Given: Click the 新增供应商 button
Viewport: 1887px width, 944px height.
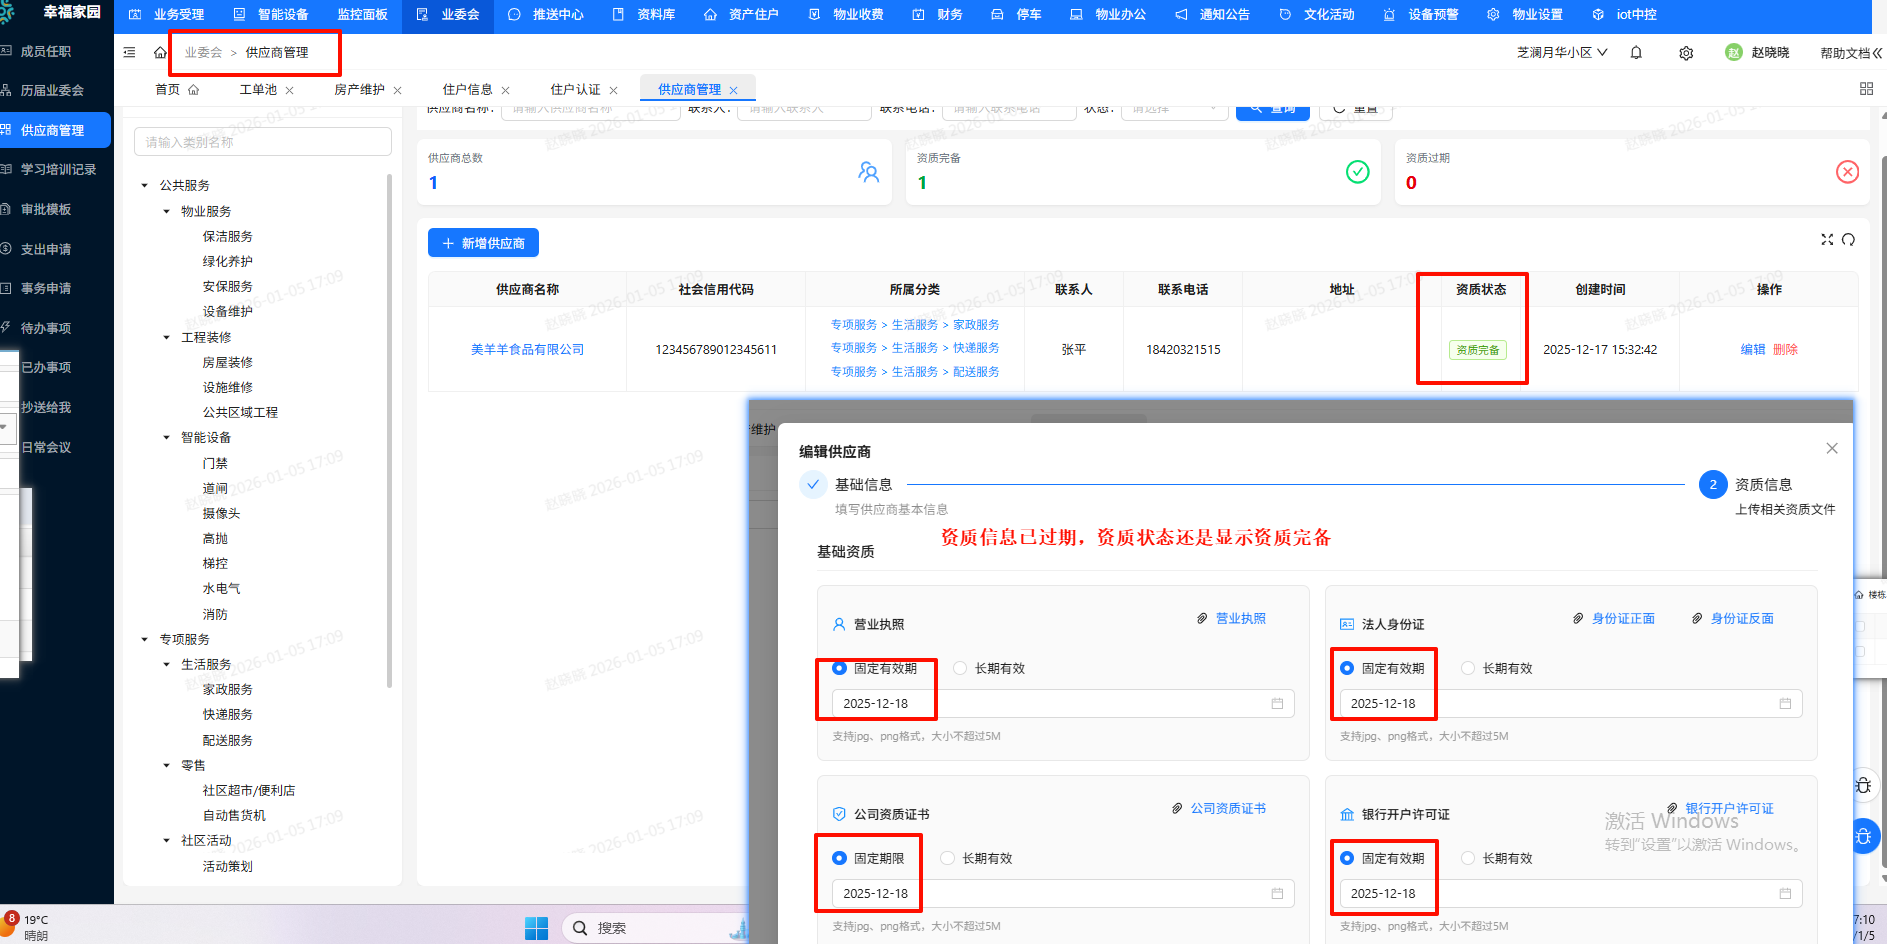Looking at the screenshot, I should coord(483,243).
